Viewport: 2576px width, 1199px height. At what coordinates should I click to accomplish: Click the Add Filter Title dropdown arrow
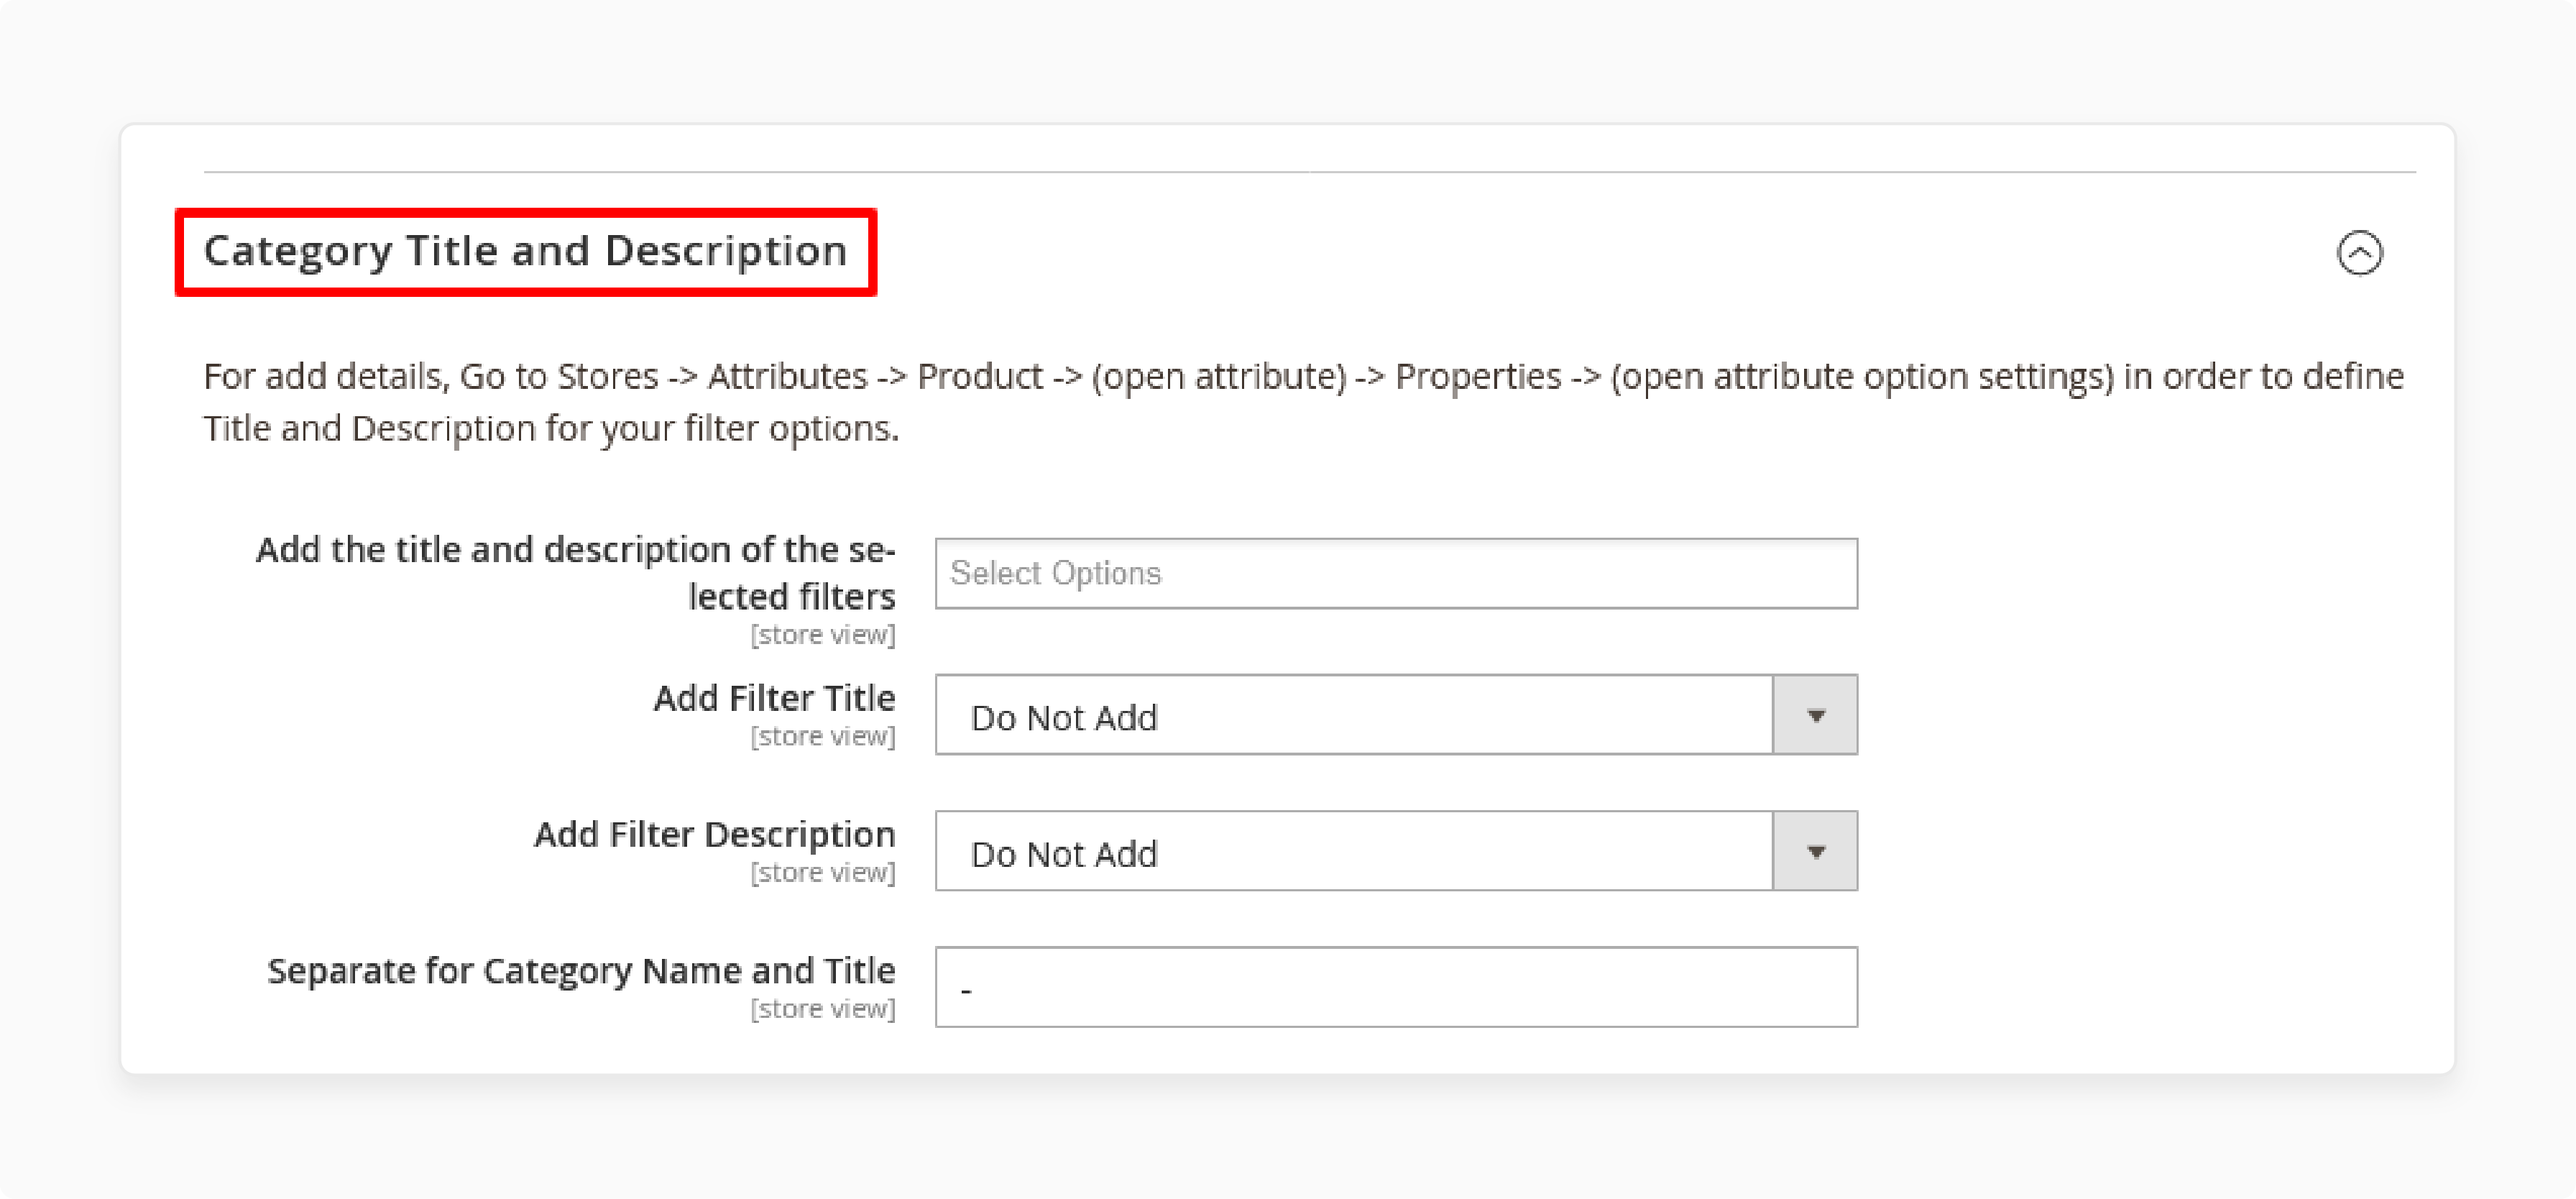[1816, 715]
